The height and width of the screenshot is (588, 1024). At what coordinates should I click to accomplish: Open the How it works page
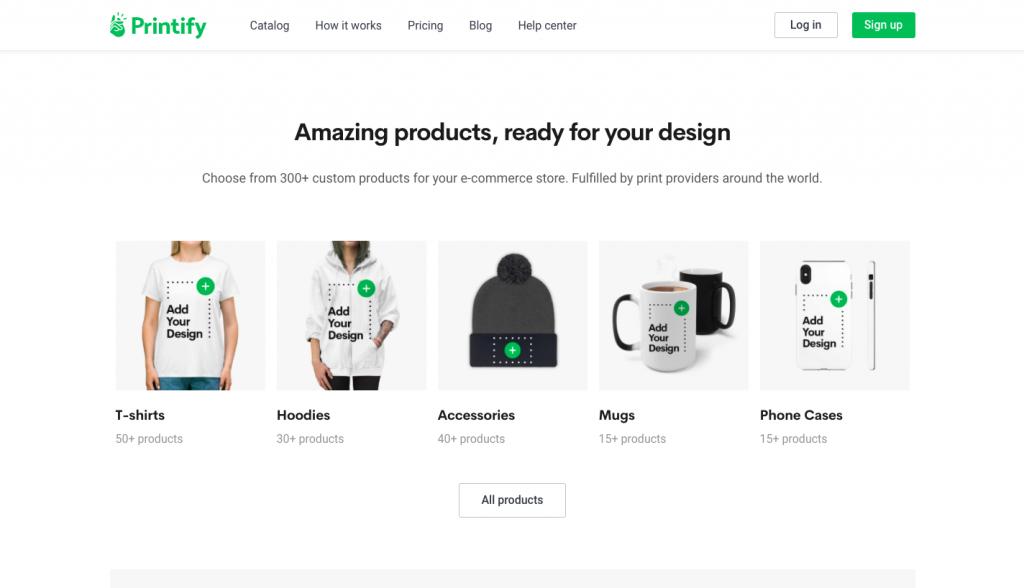coord(348,25)
